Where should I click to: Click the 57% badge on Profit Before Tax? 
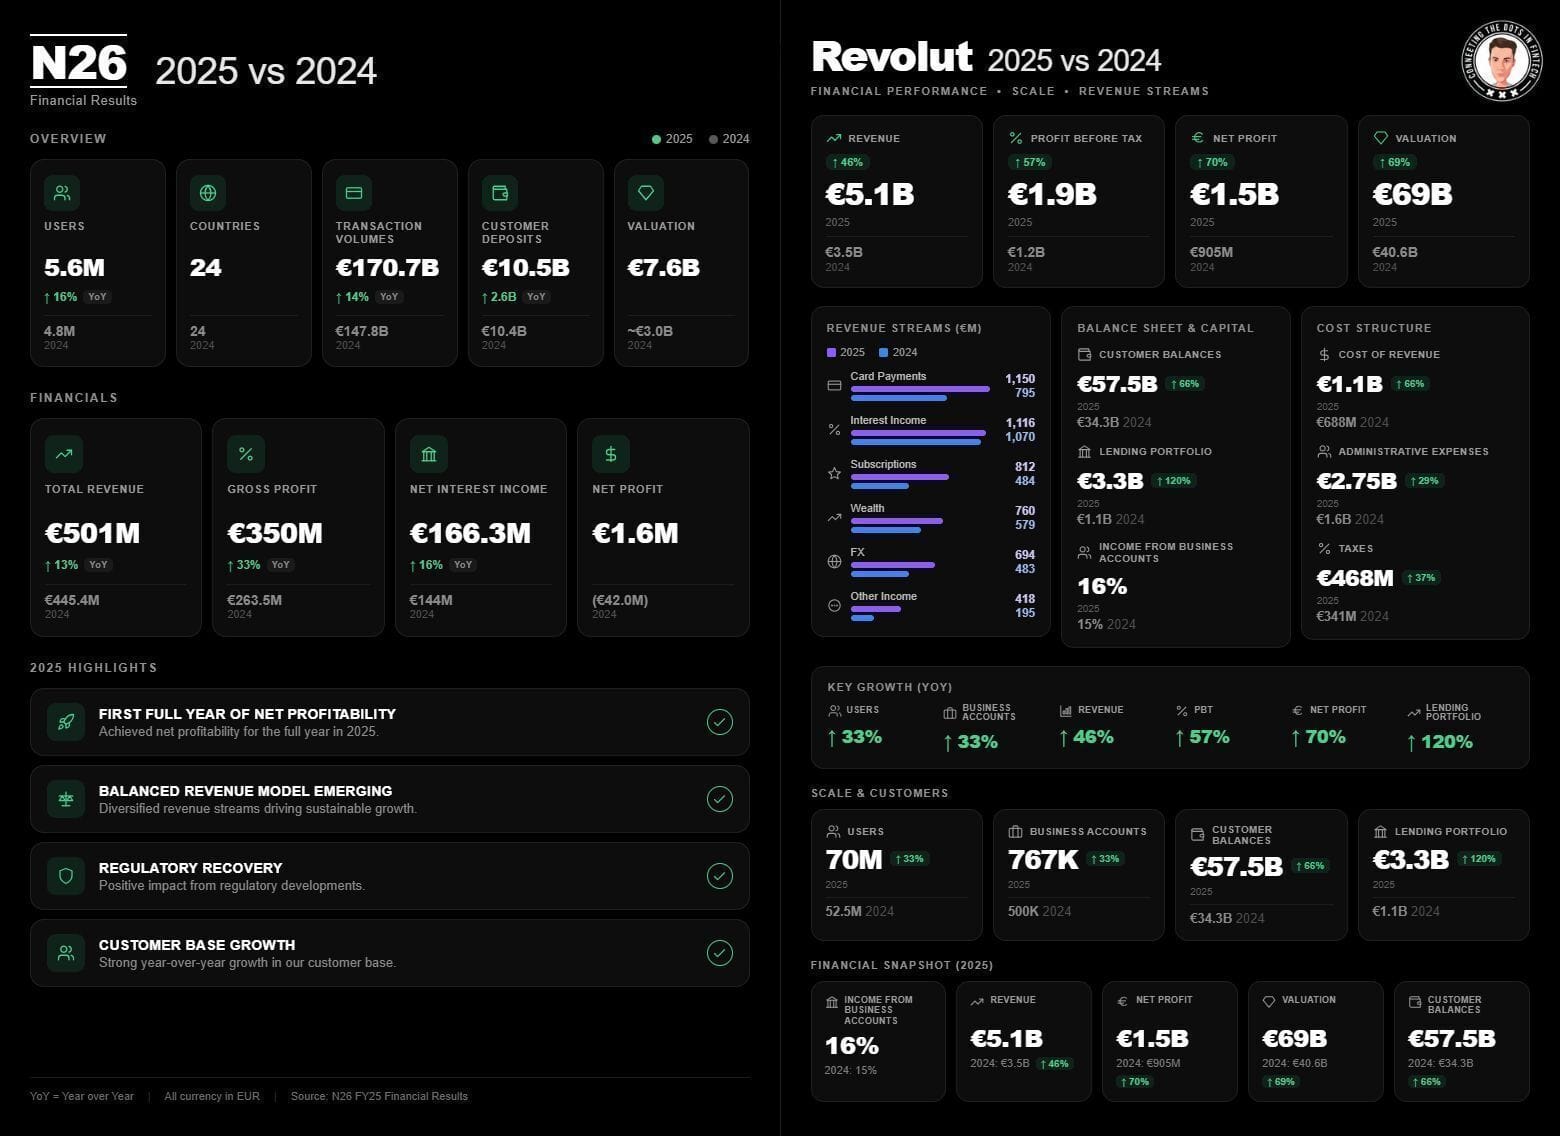click(x=1029, y=162)
